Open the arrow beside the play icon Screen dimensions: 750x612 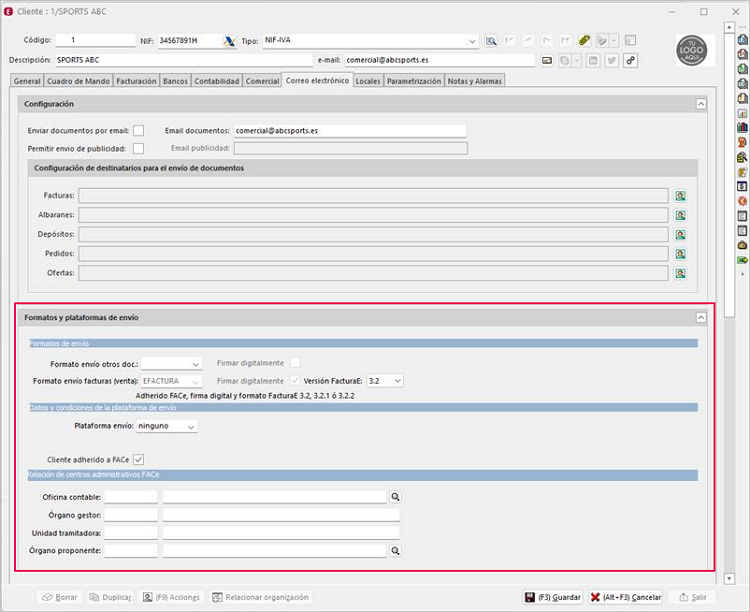(615, 41)
